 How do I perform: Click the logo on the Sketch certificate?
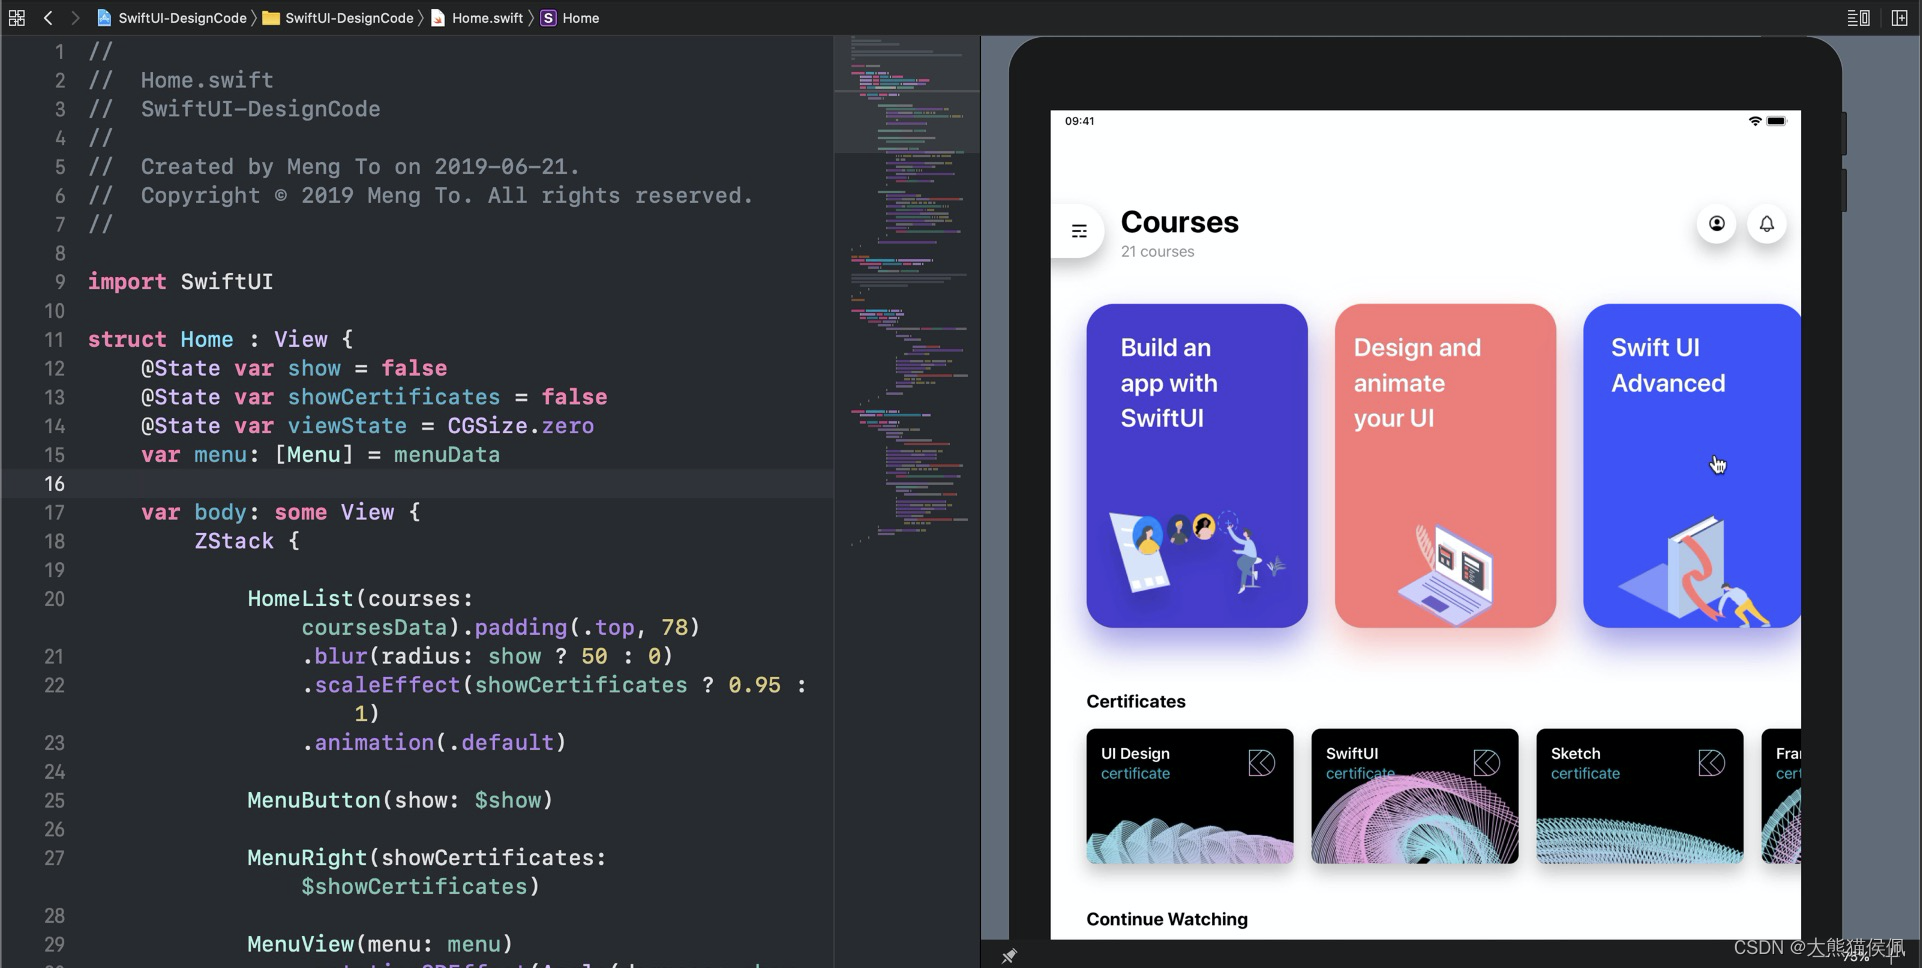point(1711,763)
